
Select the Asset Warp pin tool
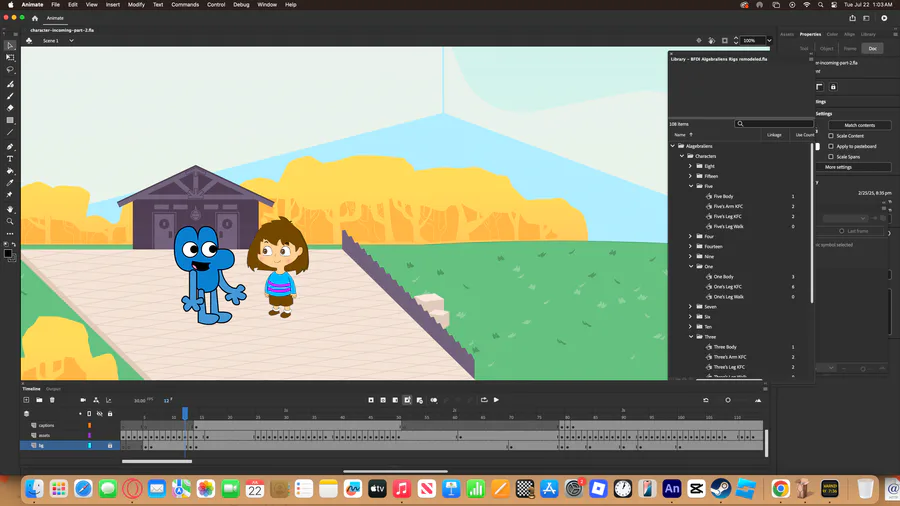coord(10,195)
